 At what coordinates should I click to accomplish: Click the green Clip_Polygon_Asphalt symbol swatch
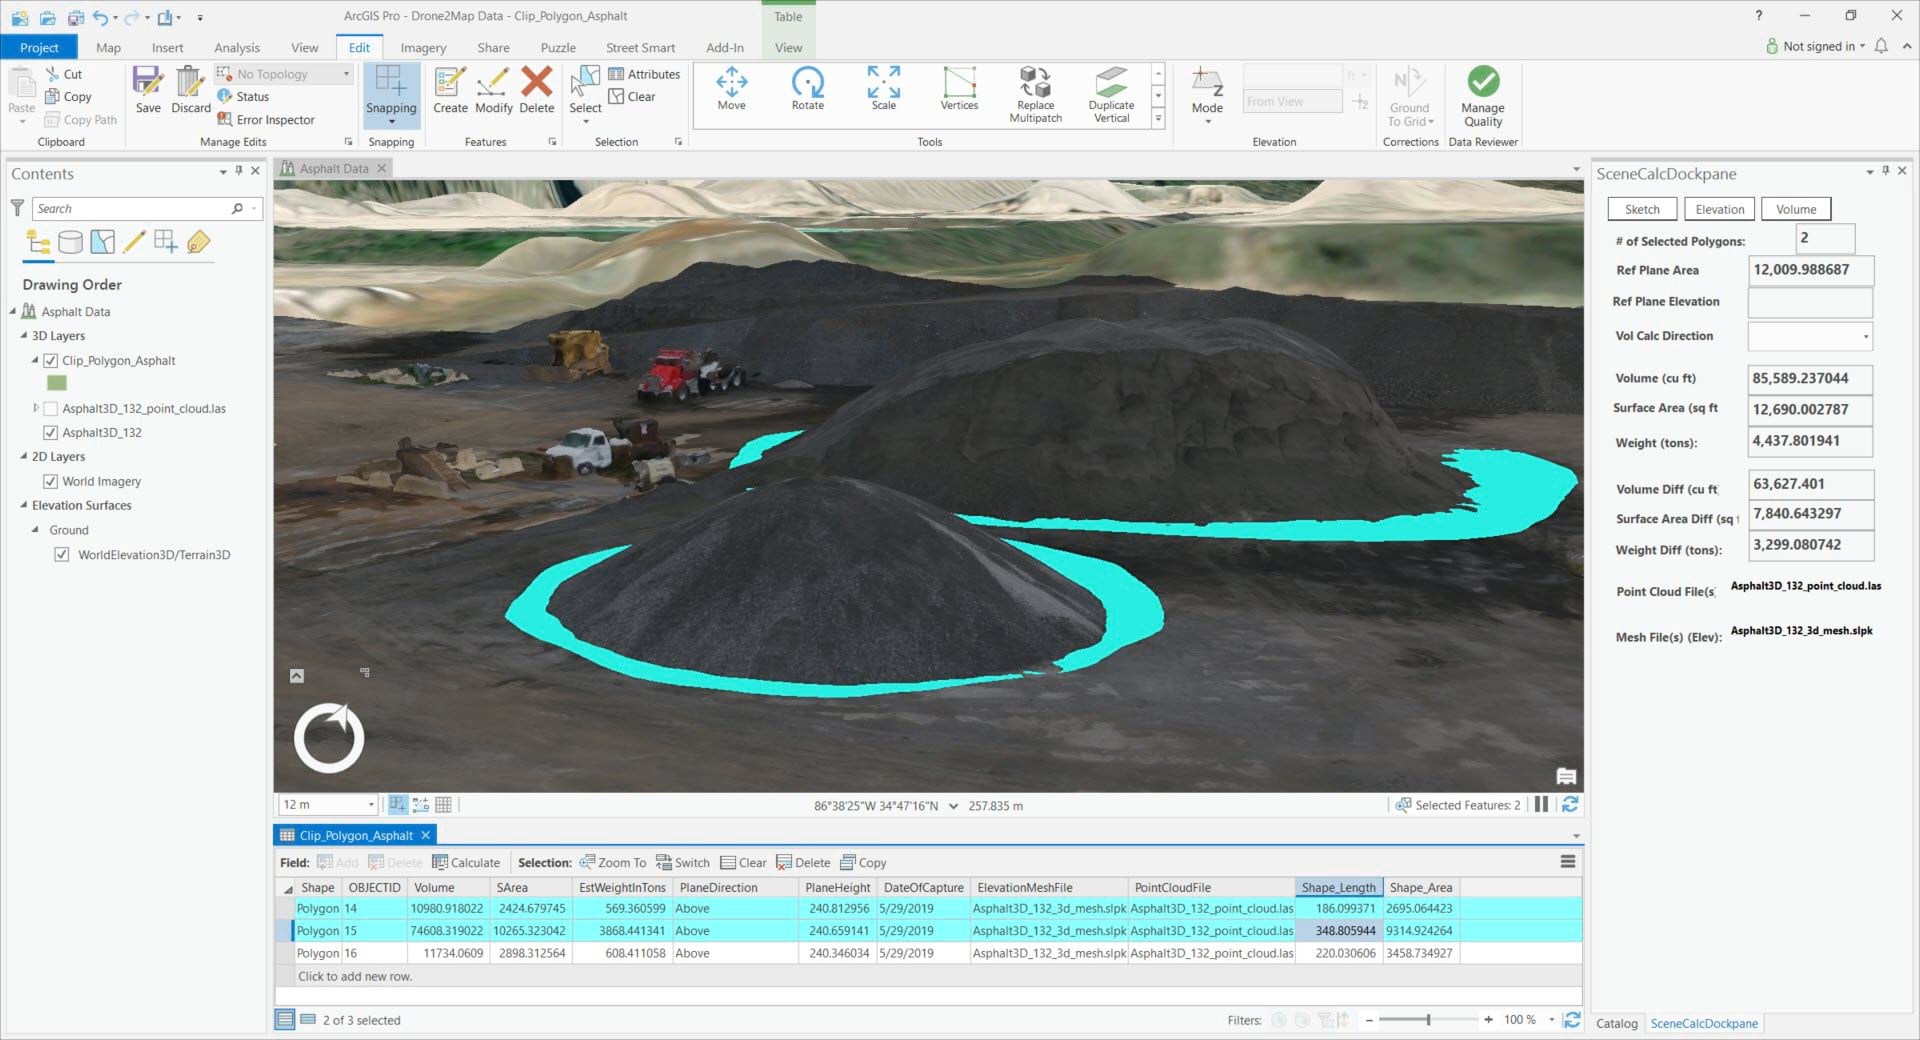pos(57,383)
